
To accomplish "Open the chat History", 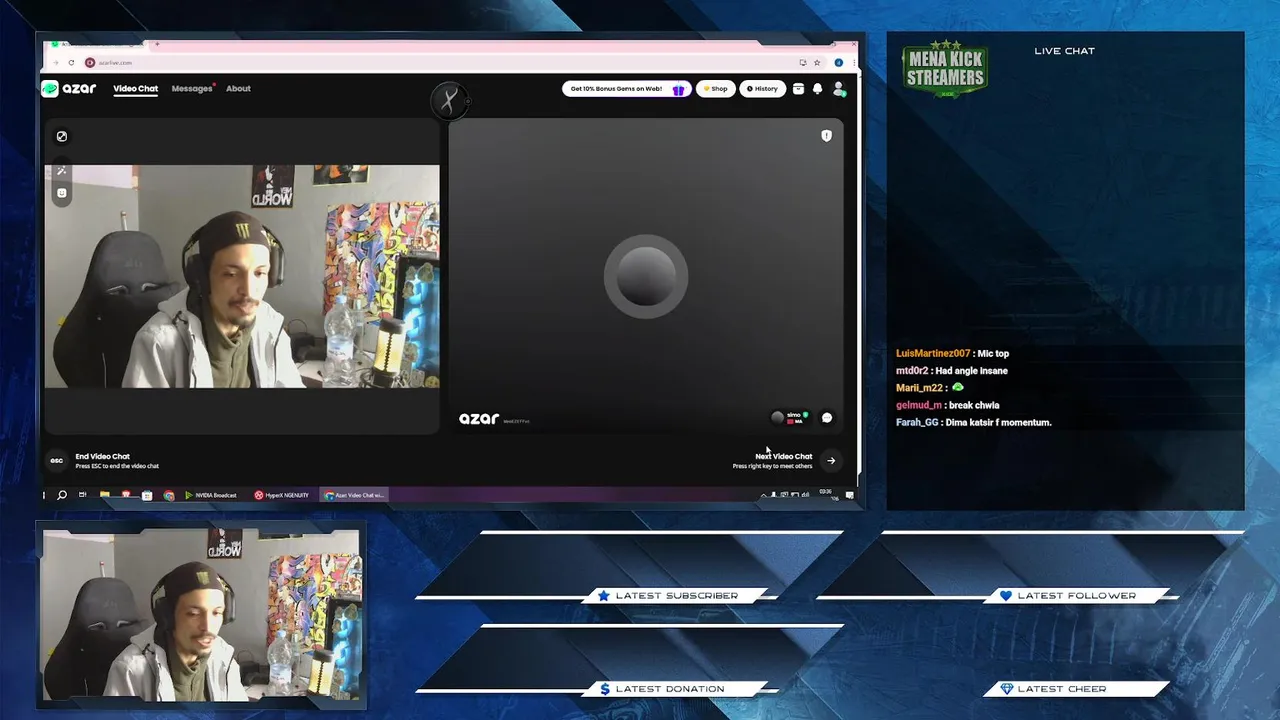I will (762, 89).
